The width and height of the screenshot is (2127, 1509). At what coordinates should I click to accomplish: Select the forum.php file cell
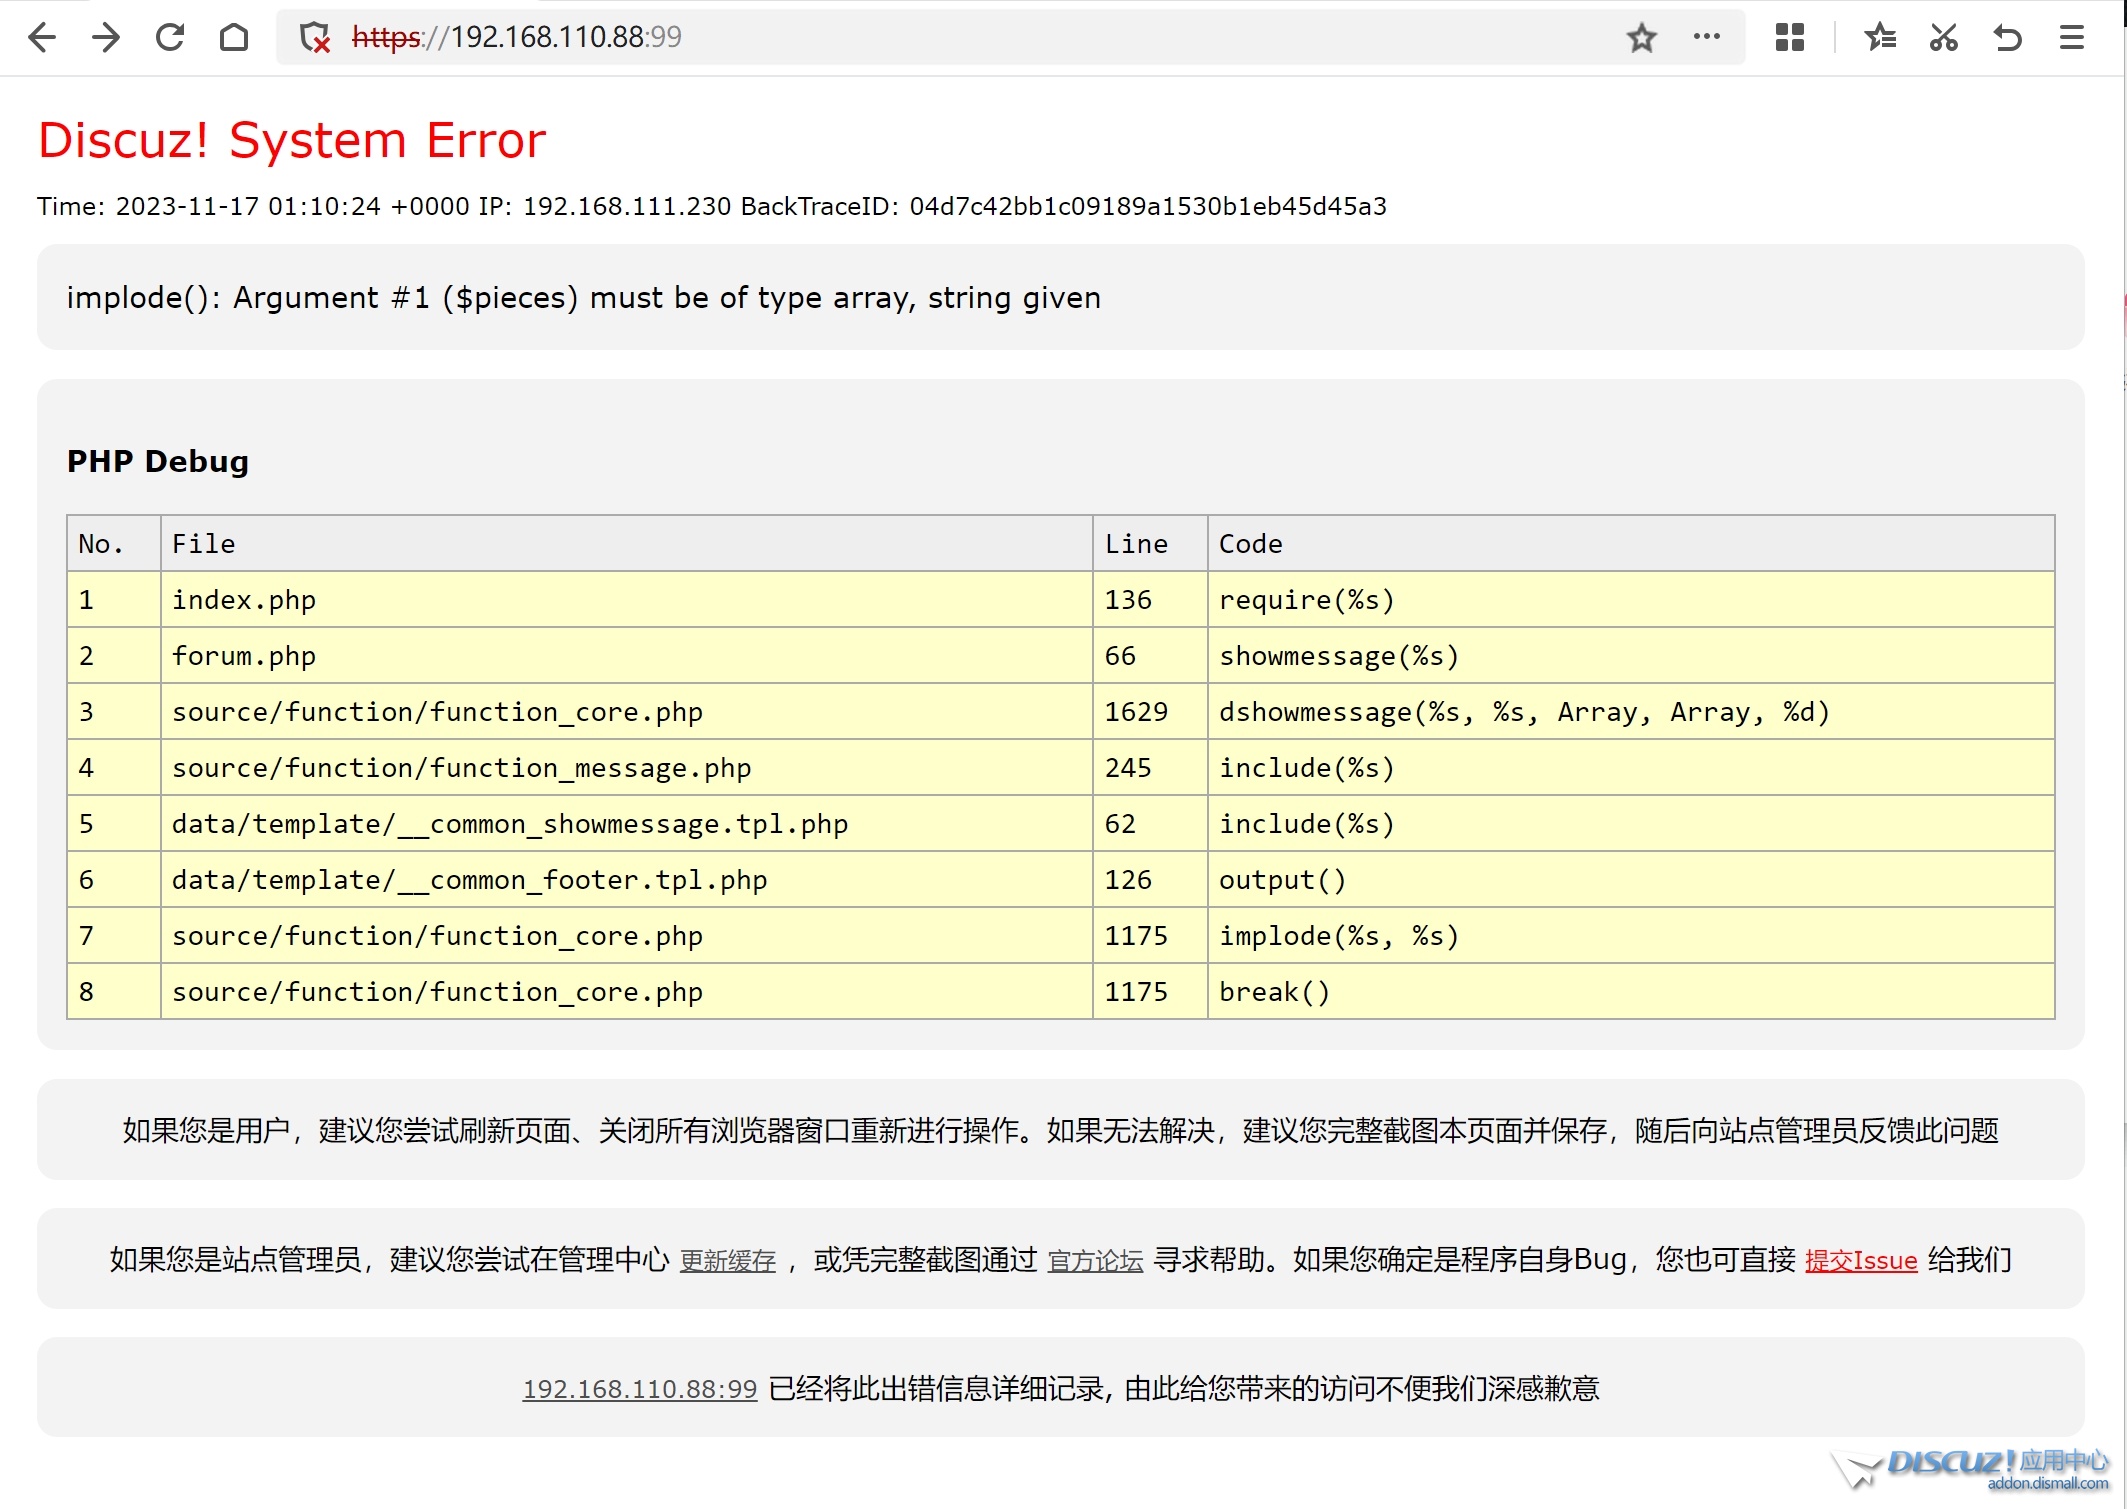point(626,656)
